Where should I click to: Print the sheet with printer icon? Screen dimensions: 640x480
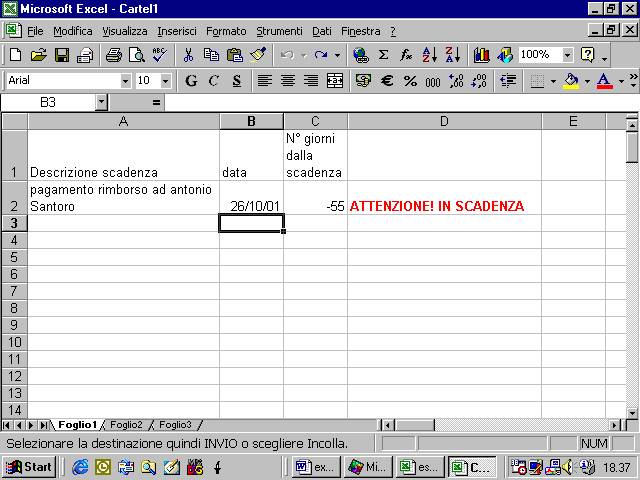pos(85,55)
